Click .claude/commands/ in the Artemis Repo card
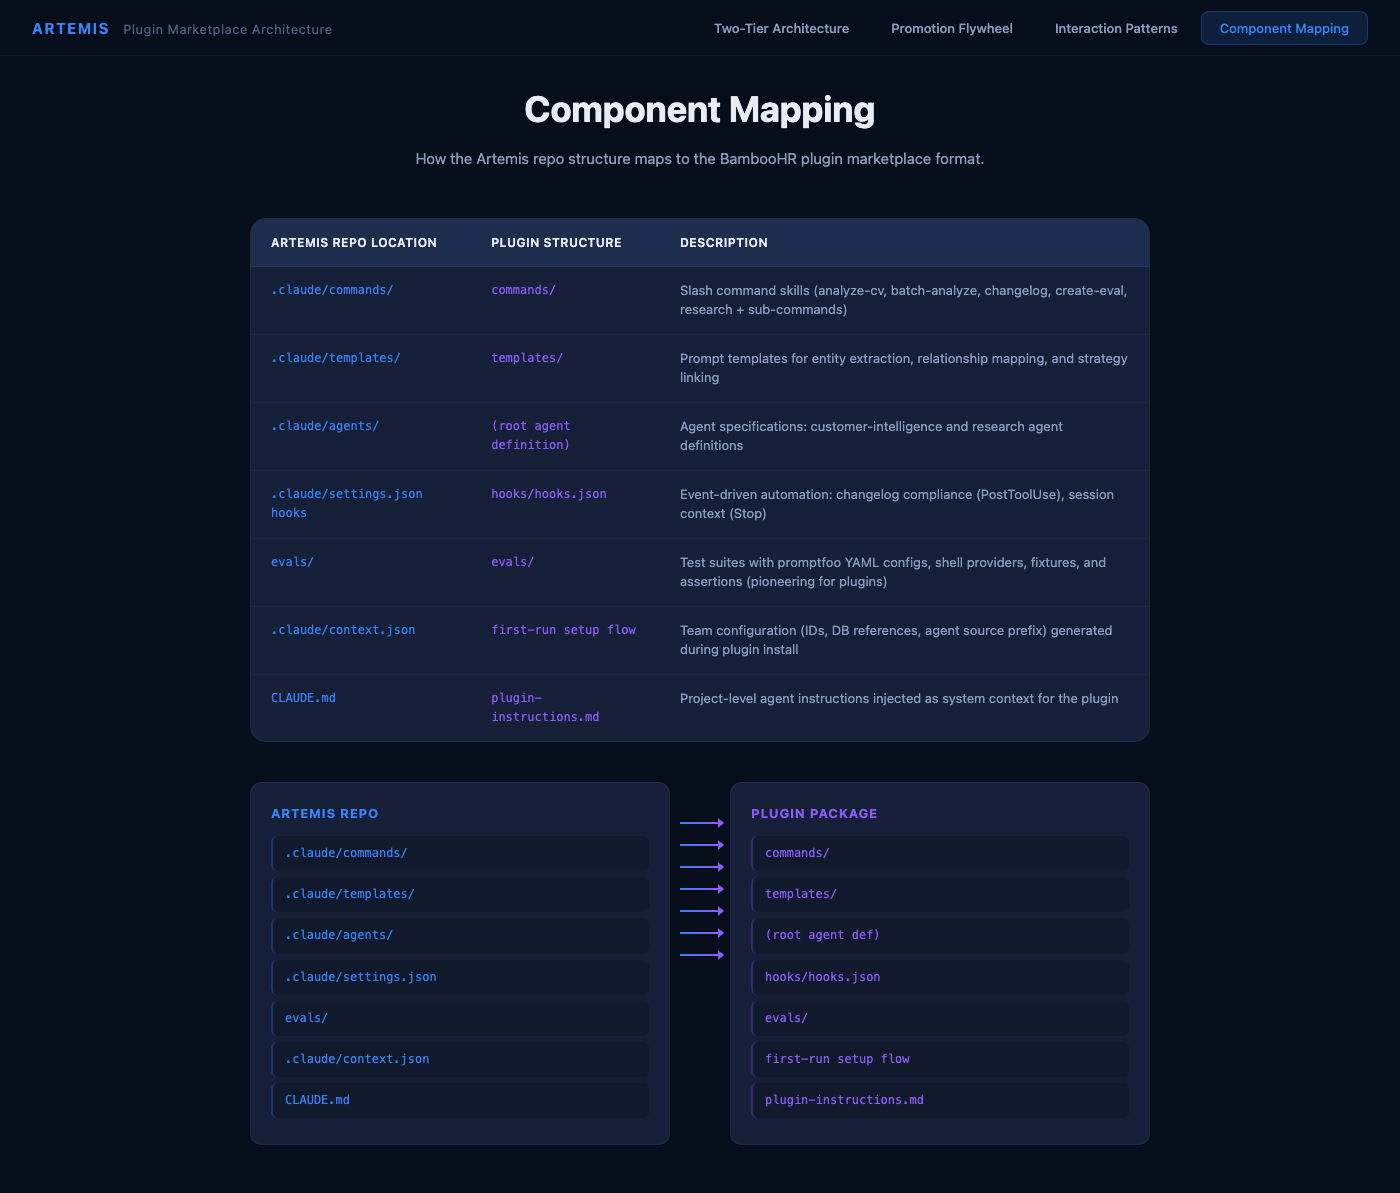Image resolution: width=1400 pixels, height=1193 pixels. click(460, 853)
